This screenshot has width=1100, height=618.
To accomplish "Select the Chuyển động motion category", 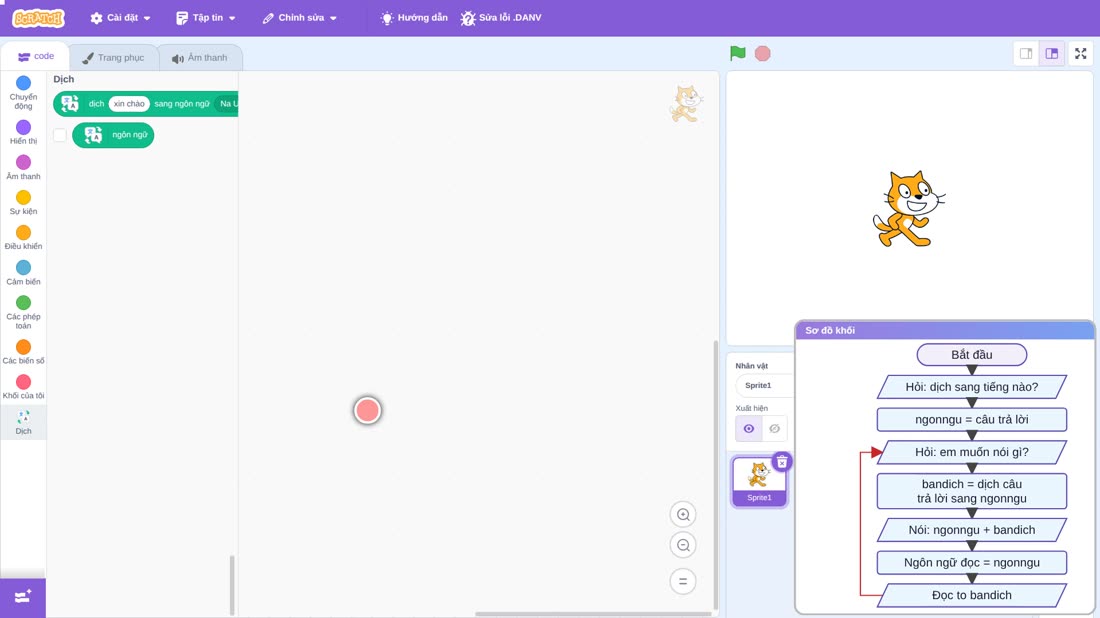I will point(23,93).
